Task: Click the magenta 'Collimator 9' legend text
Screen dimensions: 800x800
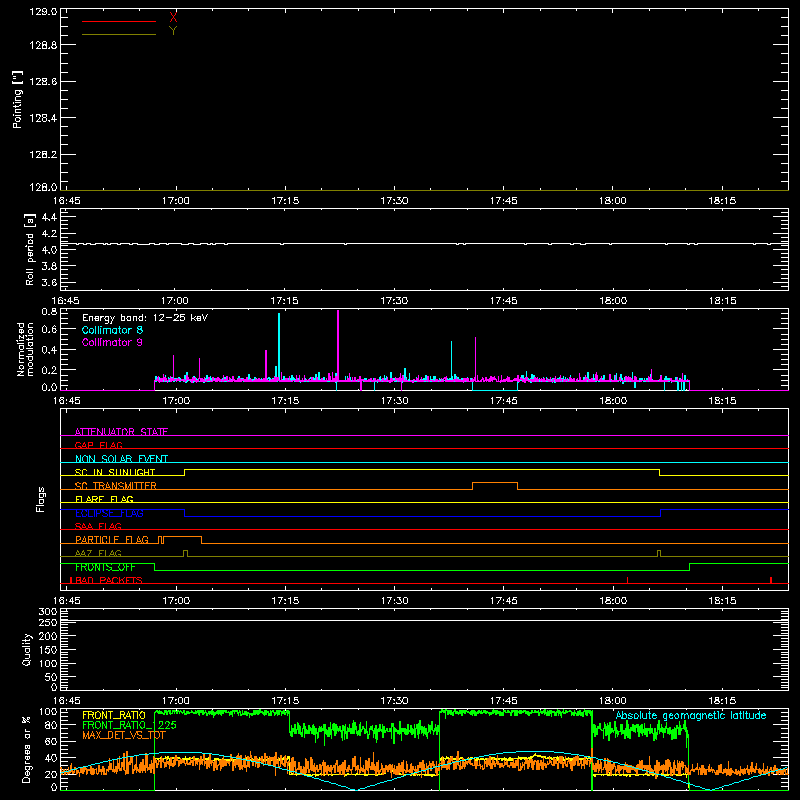Action: [112, 342]
